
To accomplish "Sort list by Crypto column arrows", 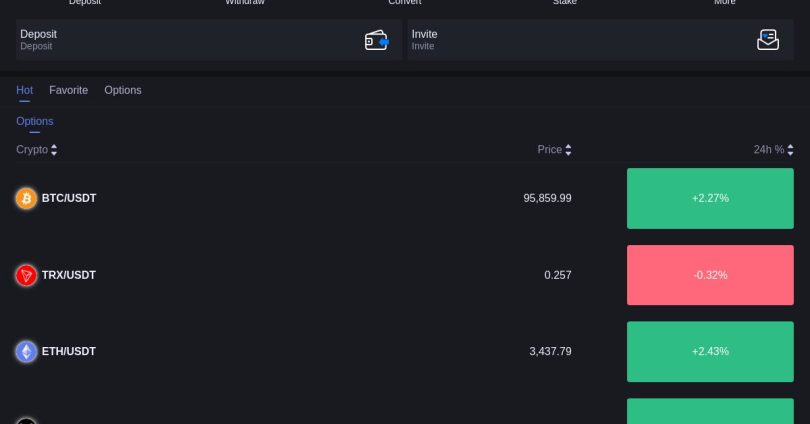I will (54, 150).
